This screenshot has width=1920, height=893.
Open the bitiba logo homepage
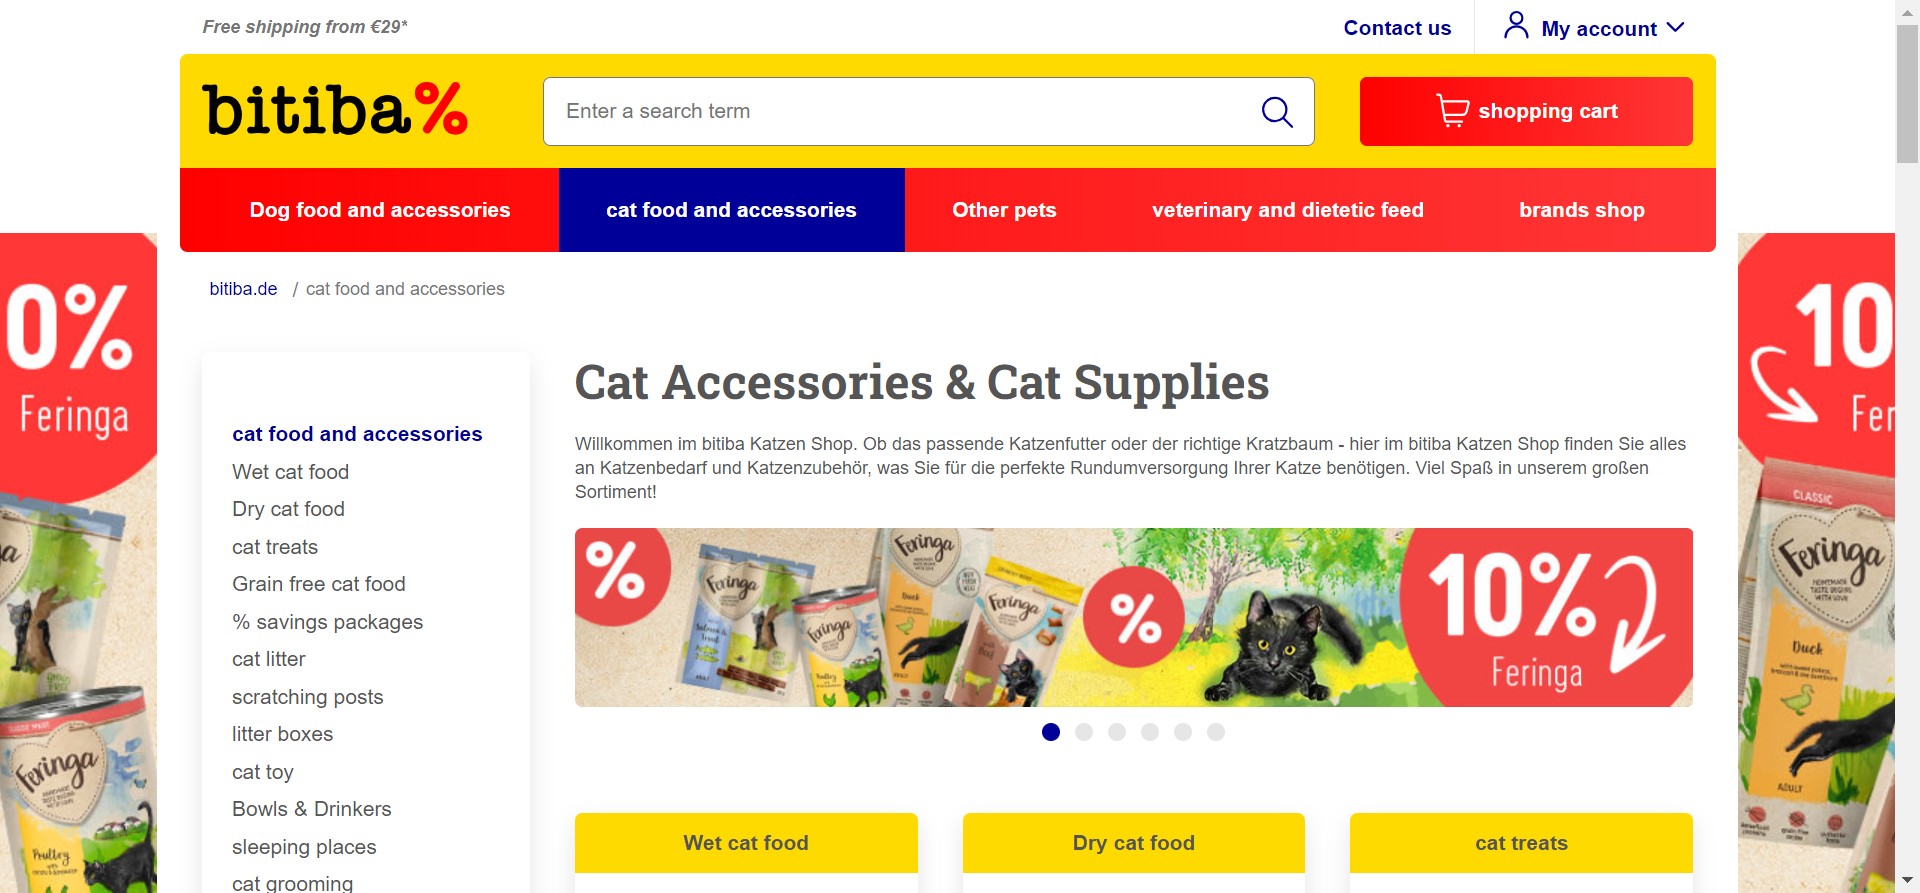[x=335, y=109]
